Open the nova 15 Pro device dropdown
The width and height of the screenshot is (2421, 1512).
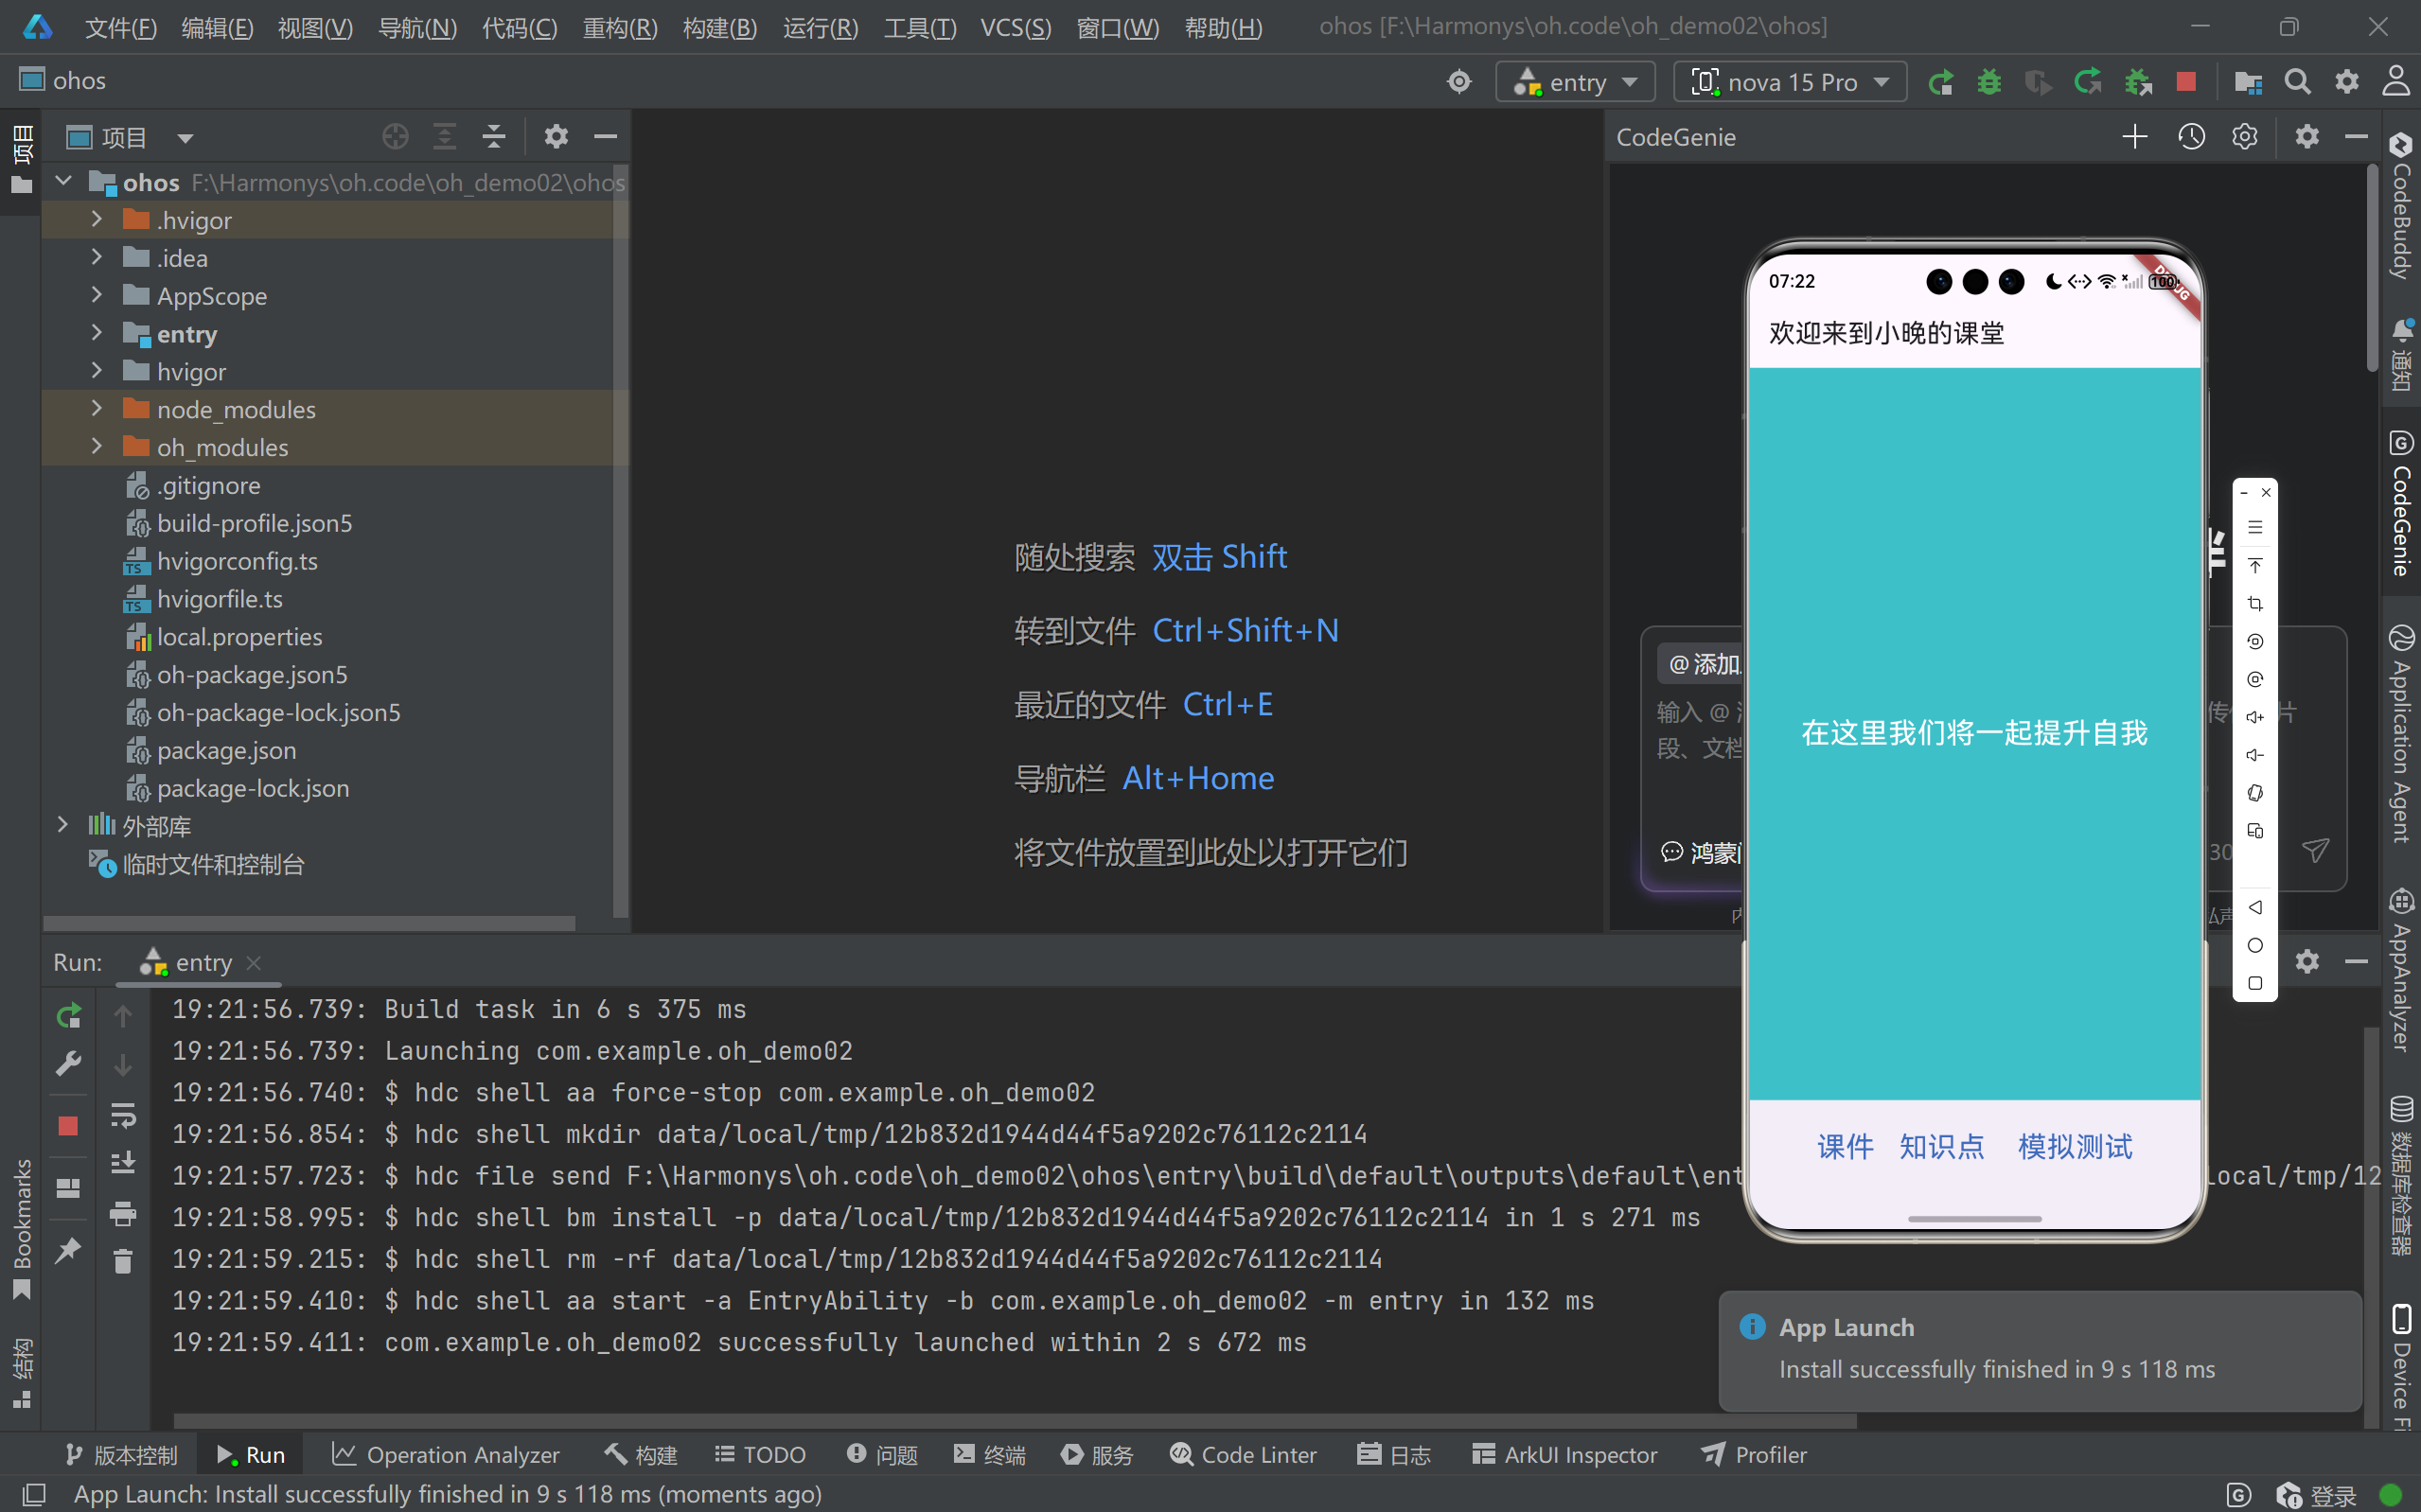[x=1790, y=82]
